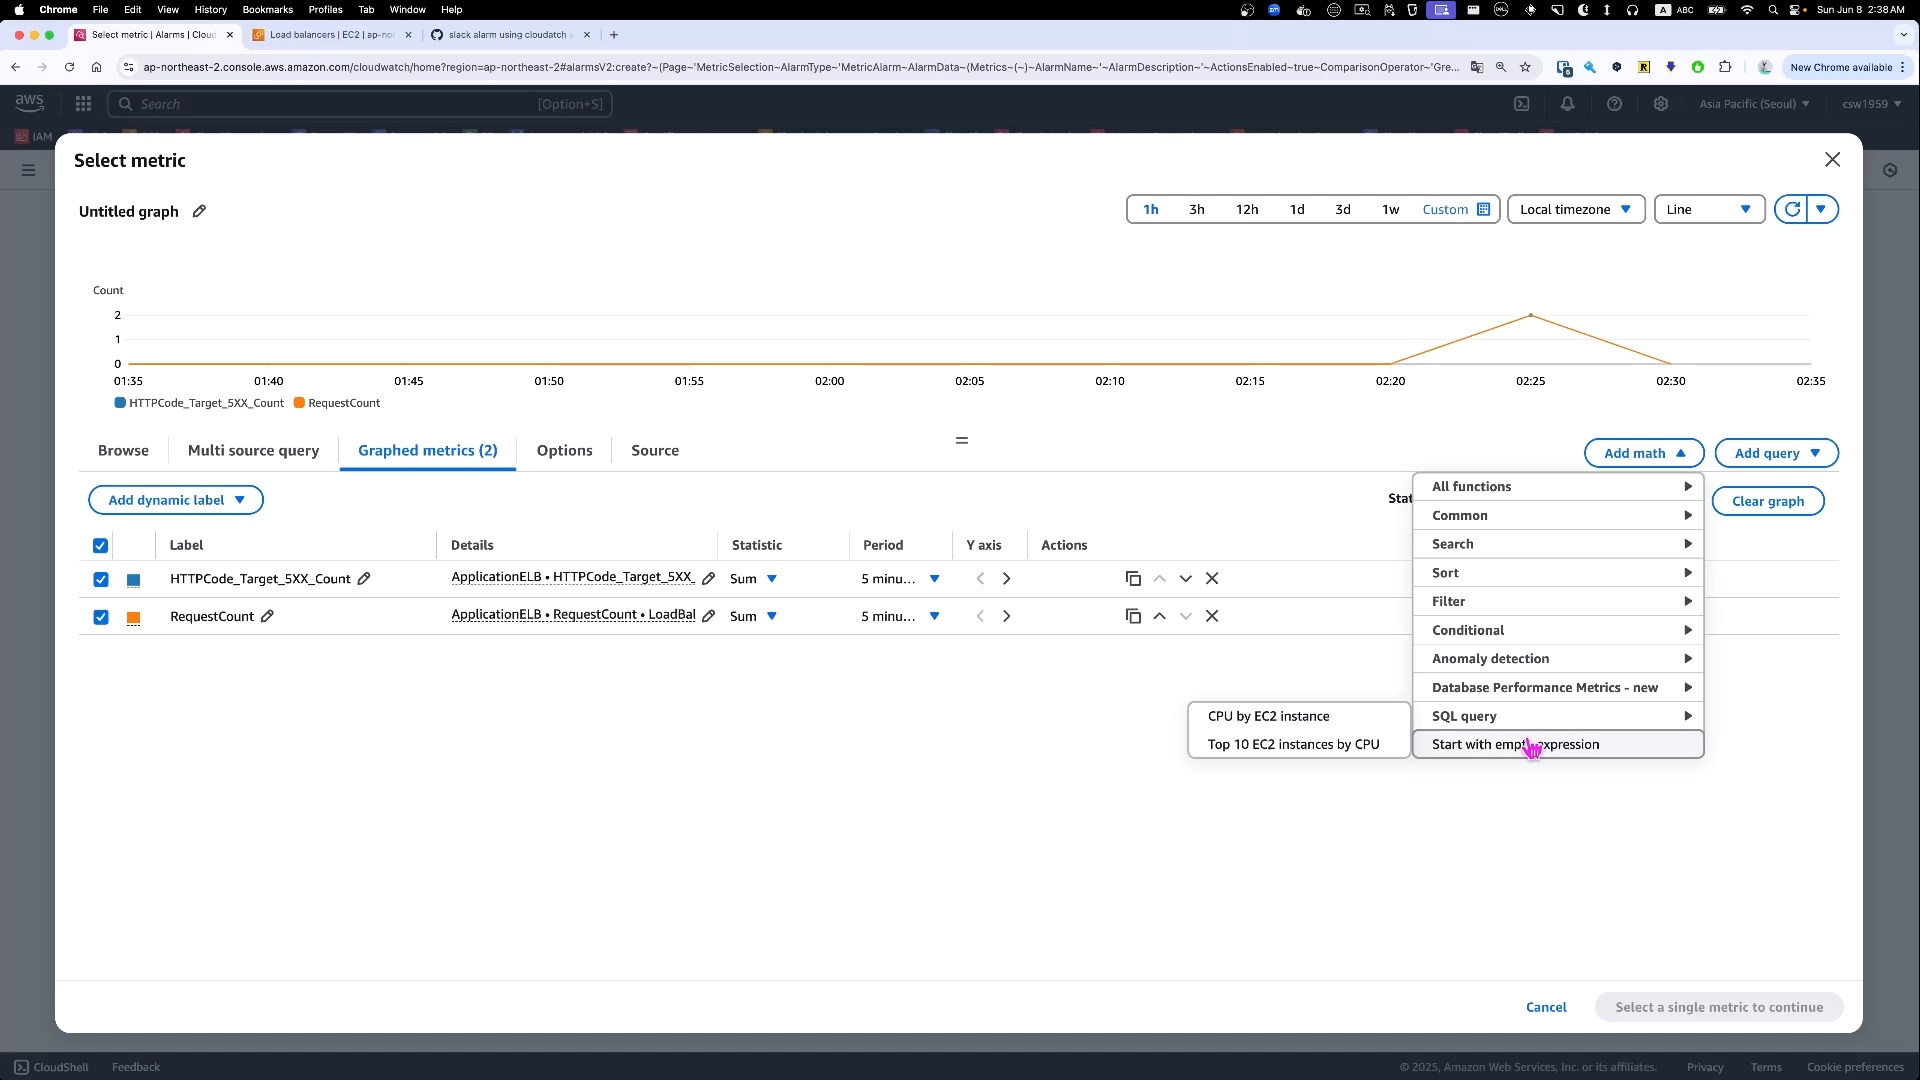Switch to the Browse tab
The image size is (1920, 1080).
click(123, 451)
